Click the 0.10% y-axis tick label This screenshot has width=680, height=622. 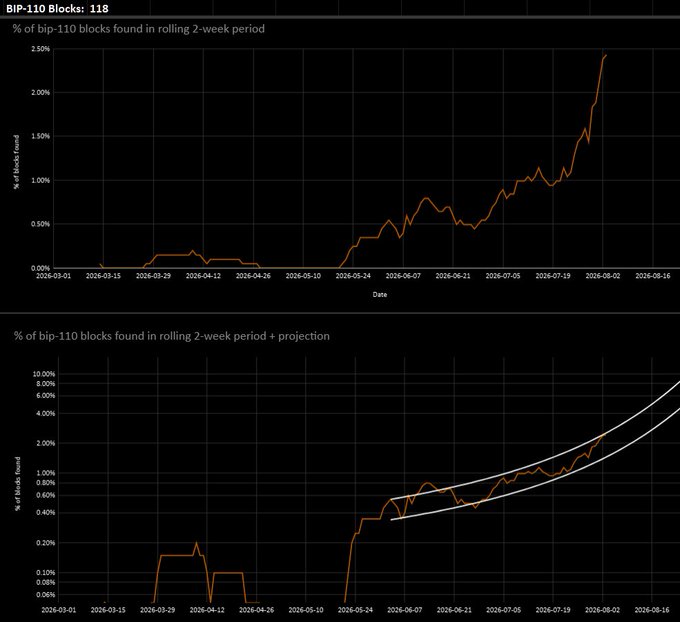coord(46,573)
